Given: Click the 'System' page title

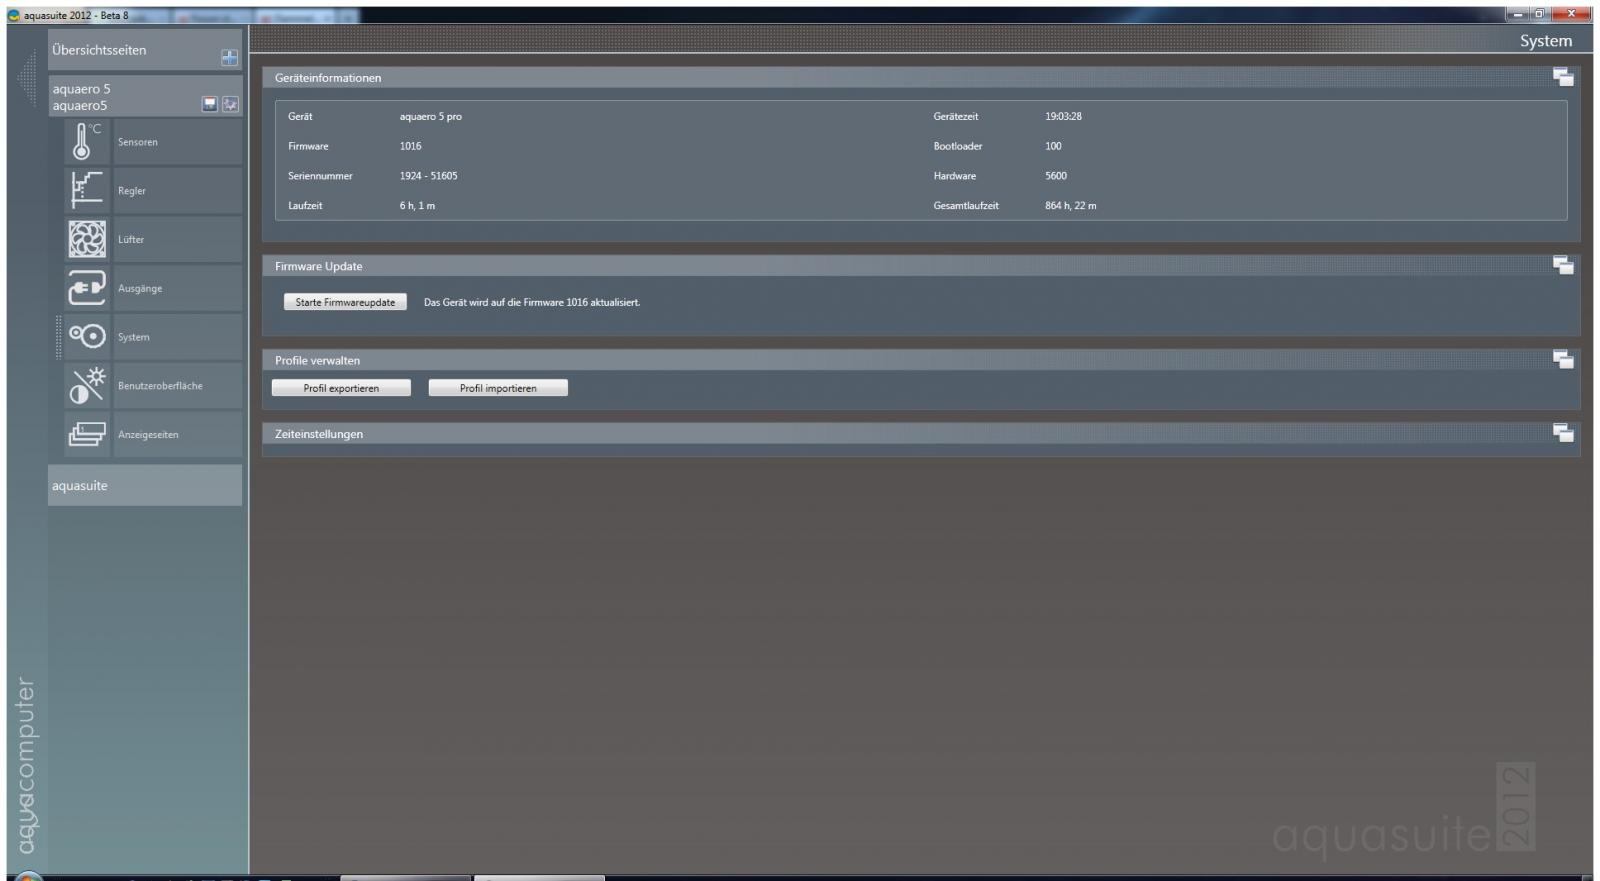Looking at the screenshot, I should 1546,41.
